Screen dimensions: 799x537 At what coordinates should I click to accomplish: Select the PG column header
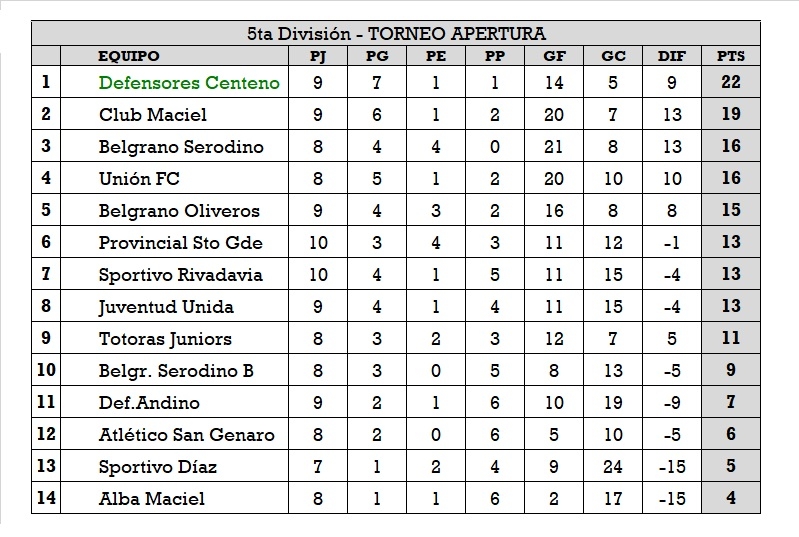click(x=377, y=56)
